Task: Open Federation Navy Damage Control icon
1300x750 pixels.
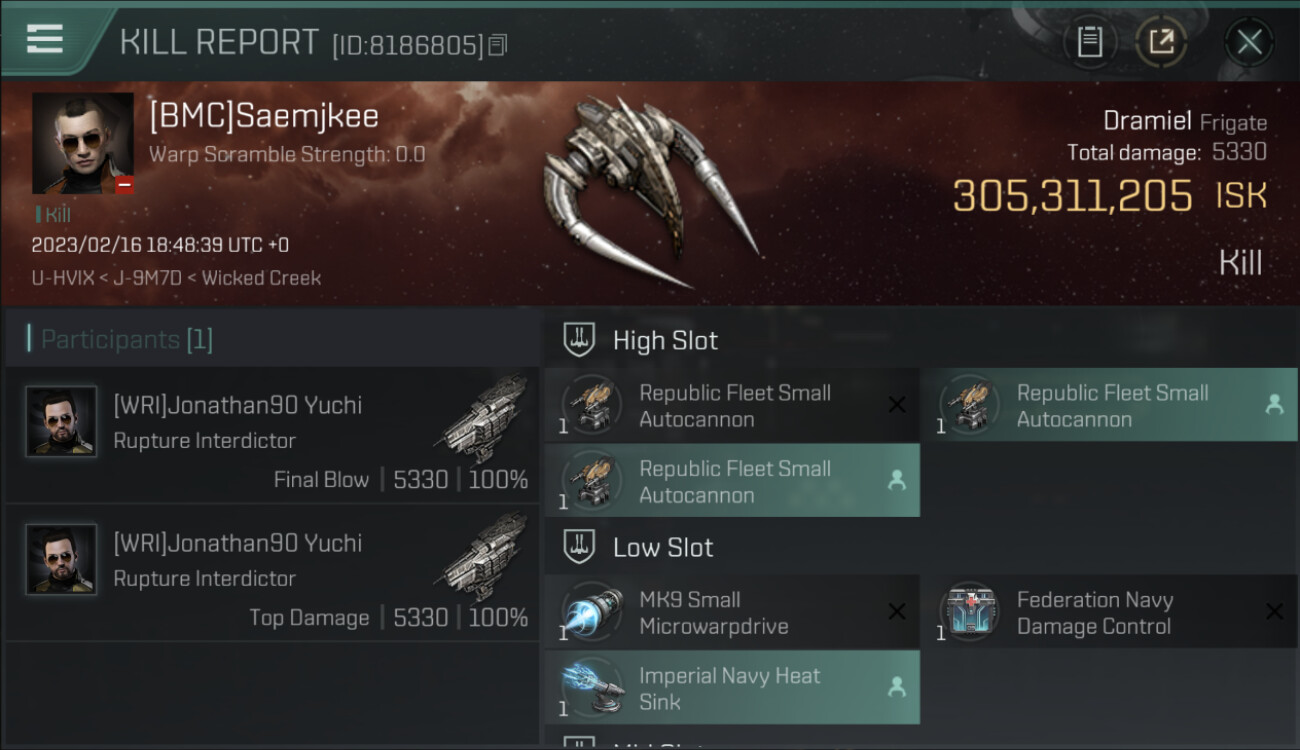Action: tap(968, 612)
